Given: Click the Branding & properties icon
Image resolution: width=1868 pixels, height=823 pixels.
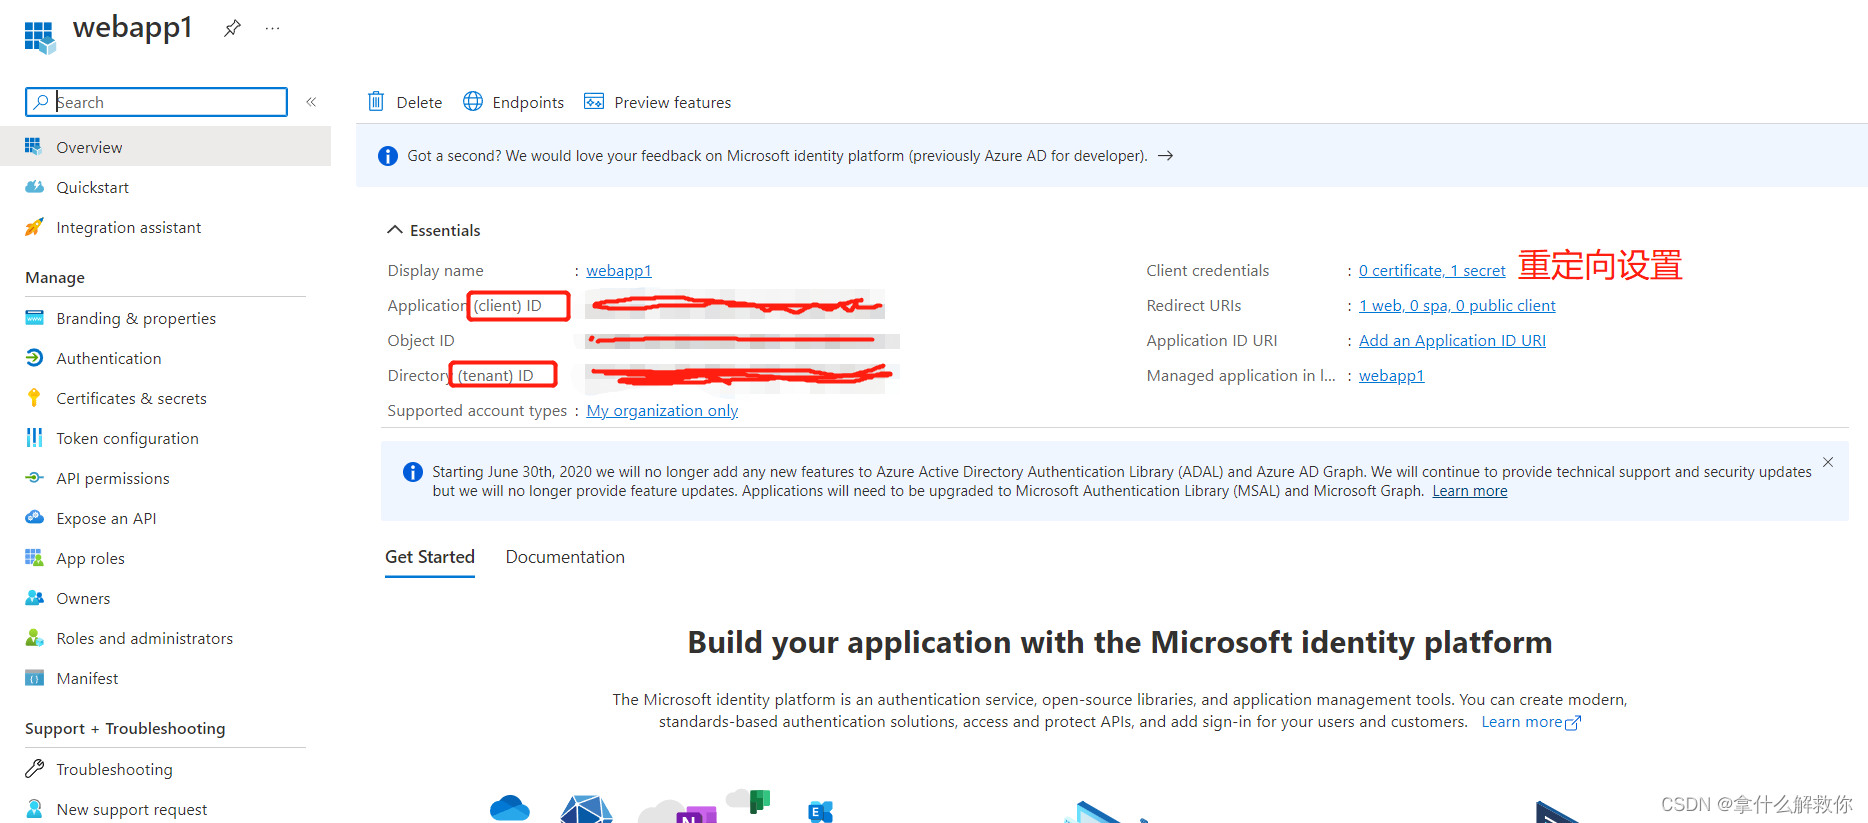Looking at the screenshot, I should click(34, 318).
